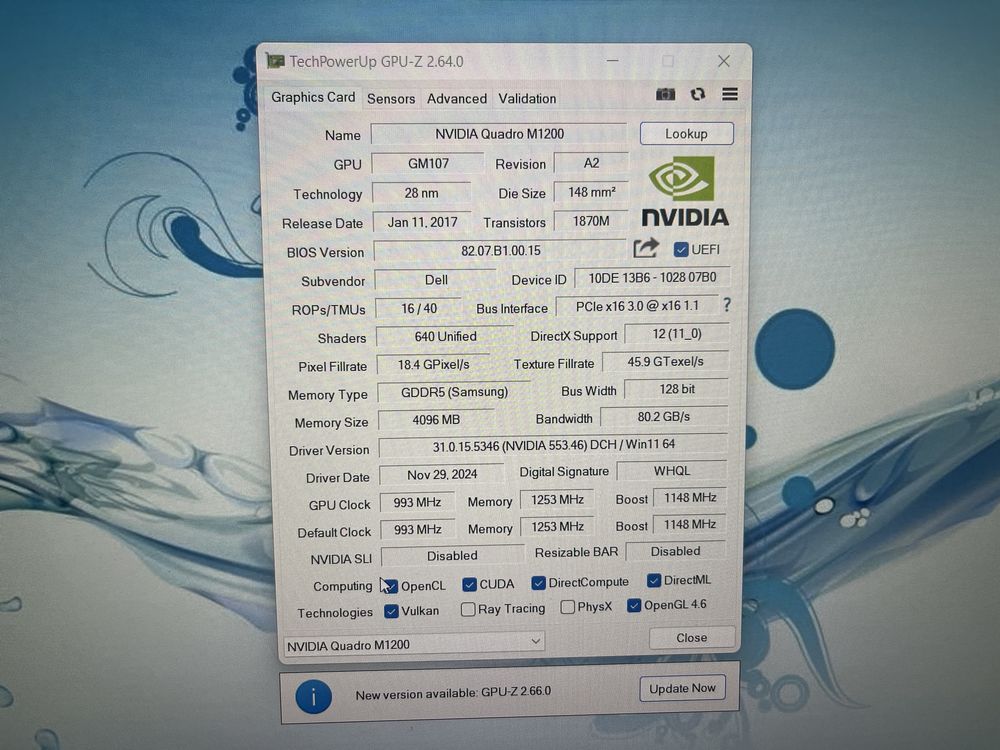Click the Resizable BAR field Disabled
The image size is (1000, 750).
click(675, 551)
